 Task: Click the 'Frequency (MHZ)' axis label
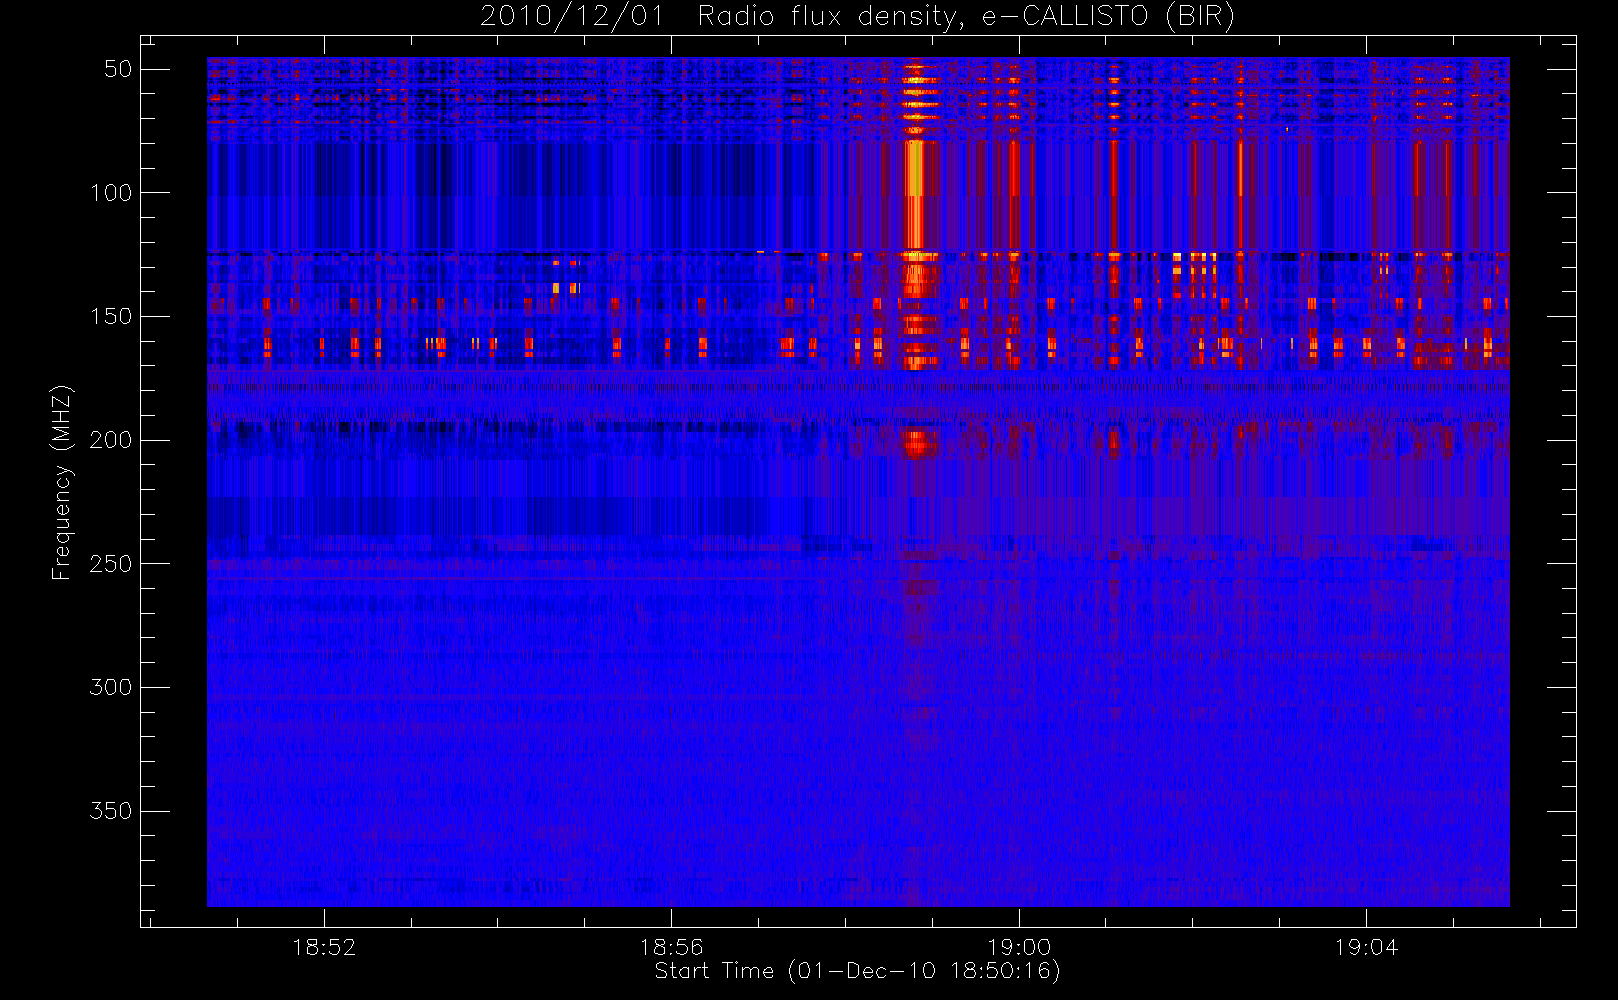[x=62, y=482]
